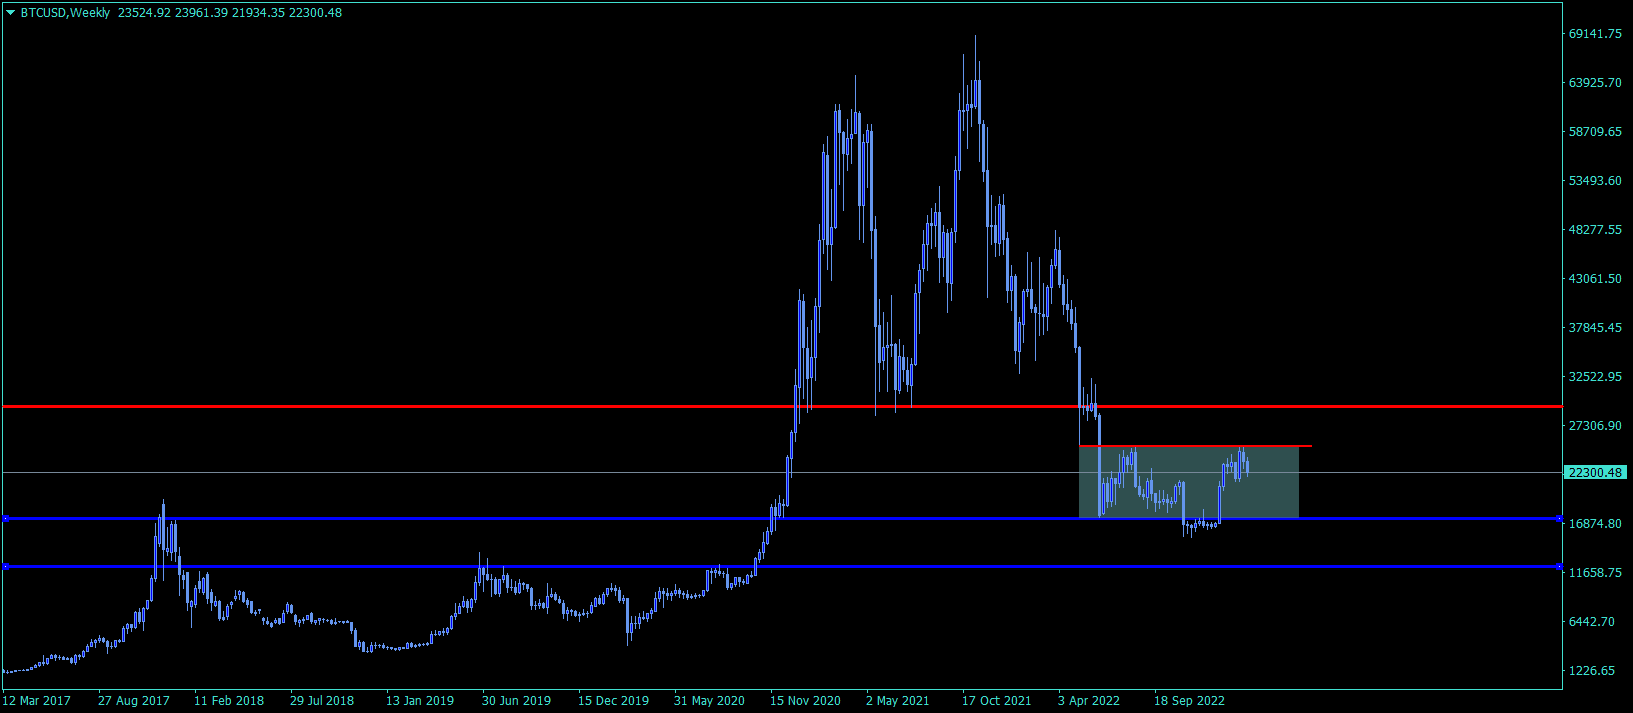Click the 53493.60 price axis label

click(1595, 181)
